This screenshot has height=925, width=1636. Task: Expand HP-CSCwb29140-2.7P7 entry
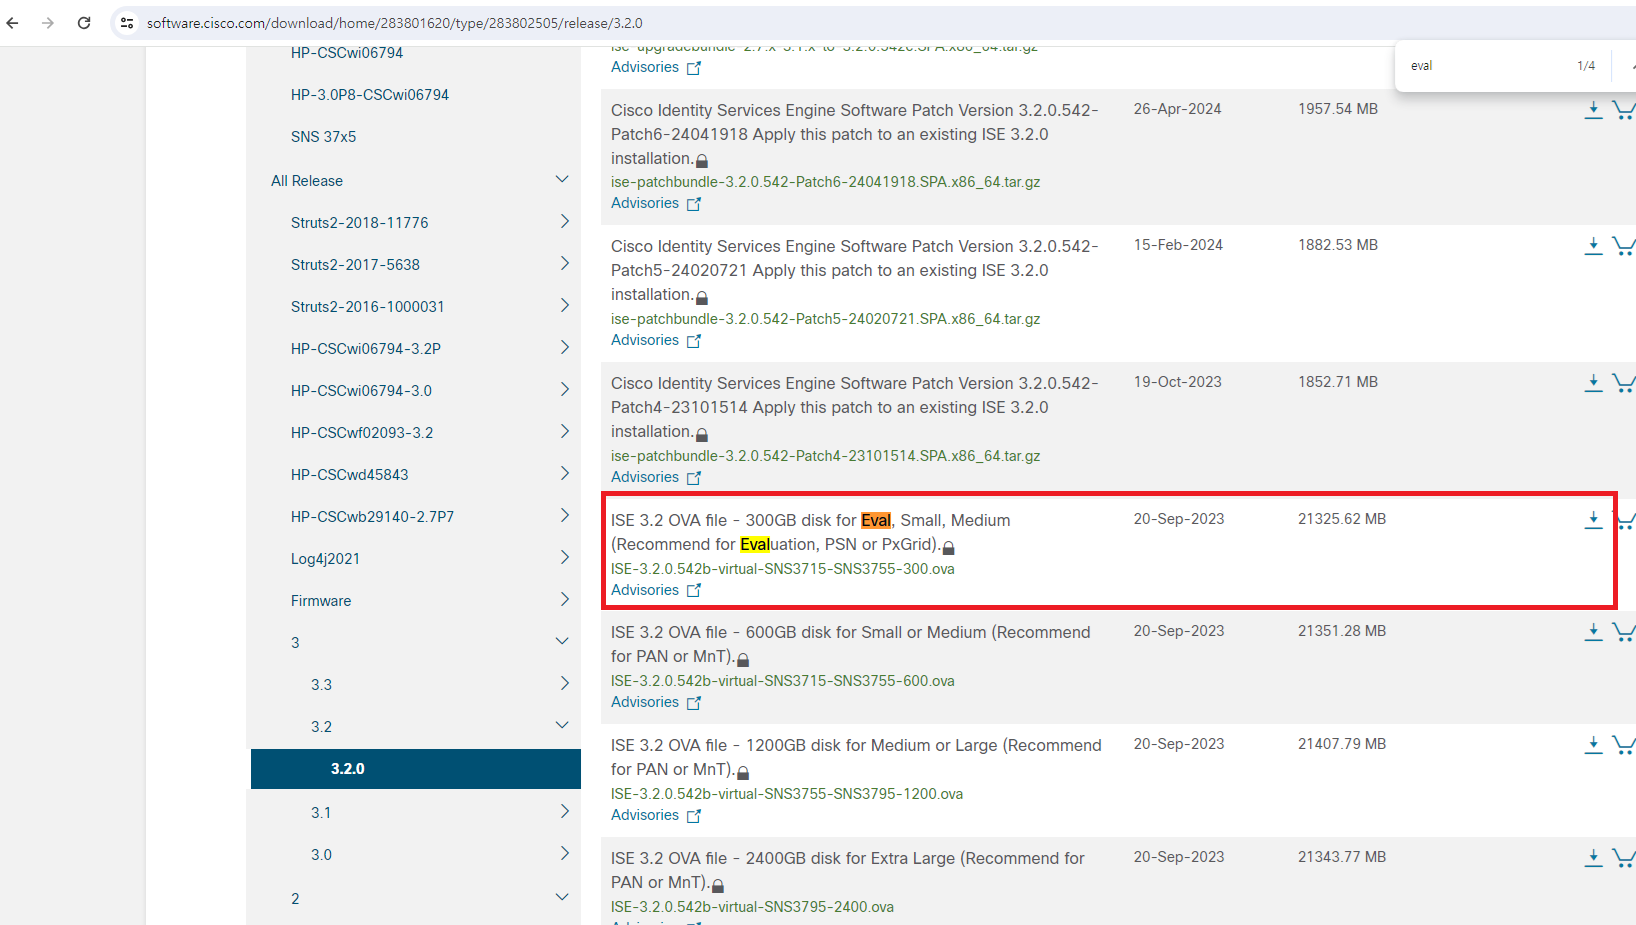pos(564,516)
